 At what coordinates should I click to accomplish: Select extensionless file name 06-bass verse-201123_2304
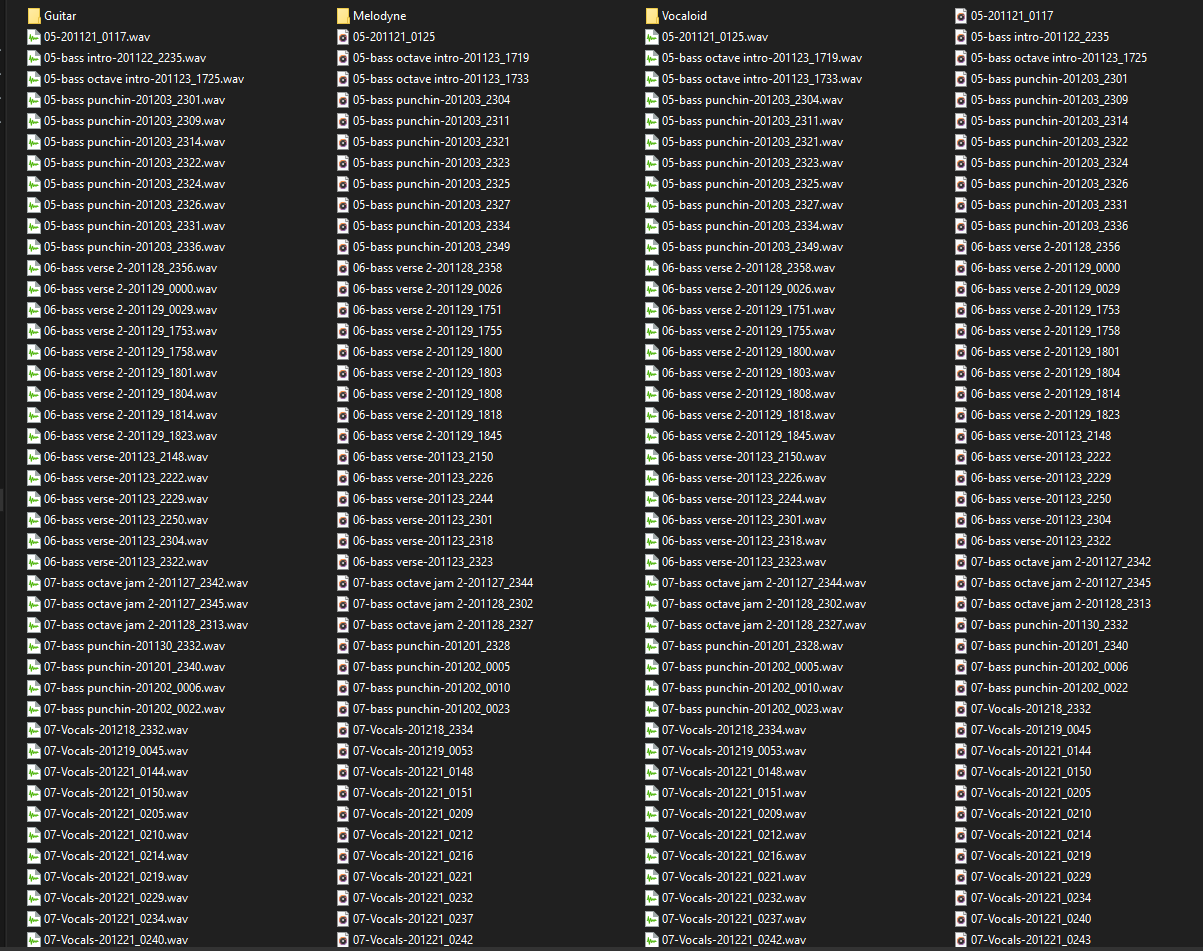click(x=1041, y=520)
